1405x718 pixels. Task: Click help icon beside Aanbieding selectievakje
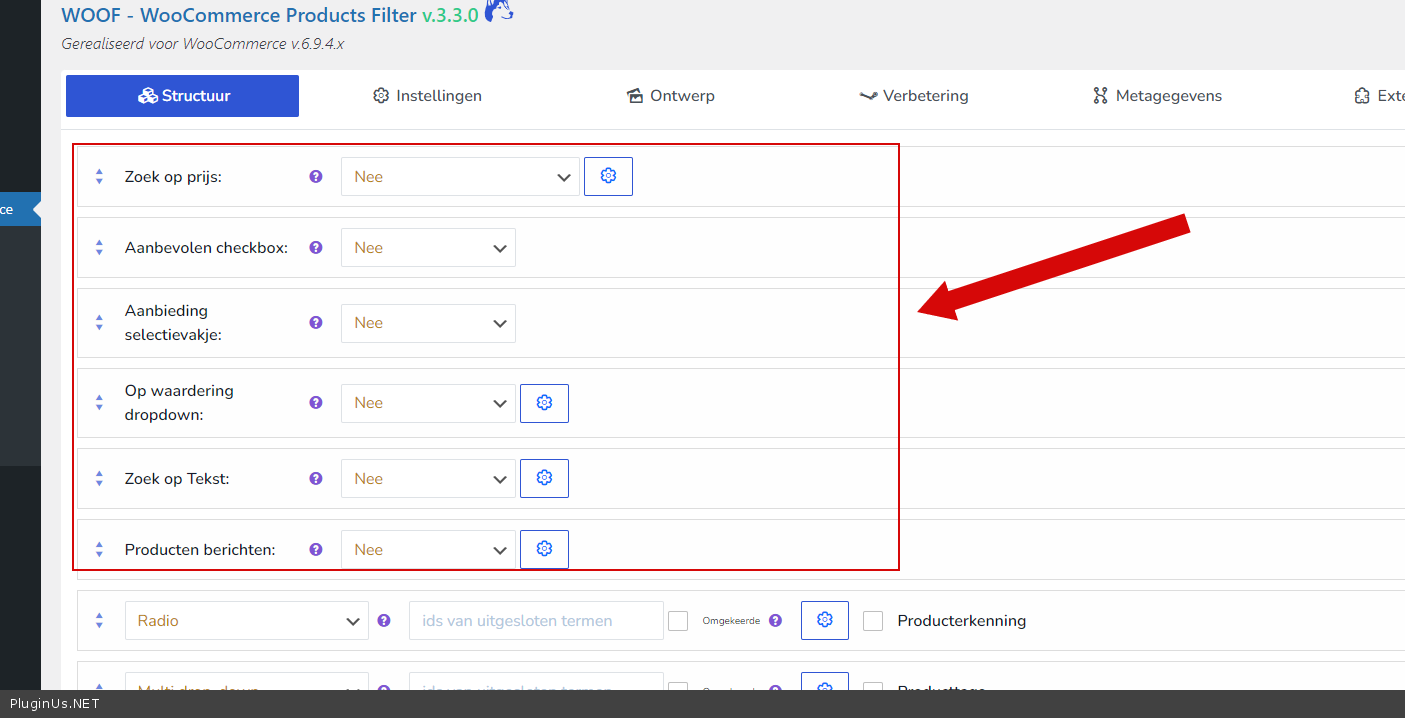(316, 322)
